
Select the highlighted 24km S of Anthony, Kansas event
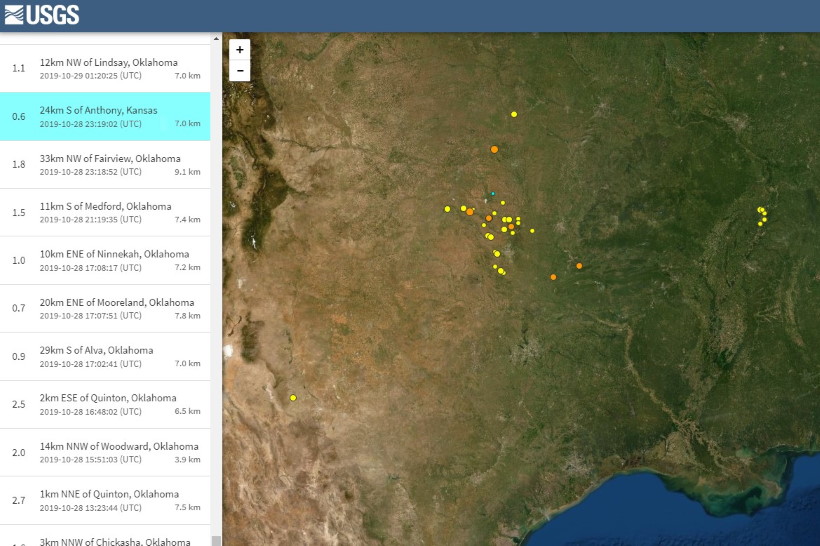point(108,116)
